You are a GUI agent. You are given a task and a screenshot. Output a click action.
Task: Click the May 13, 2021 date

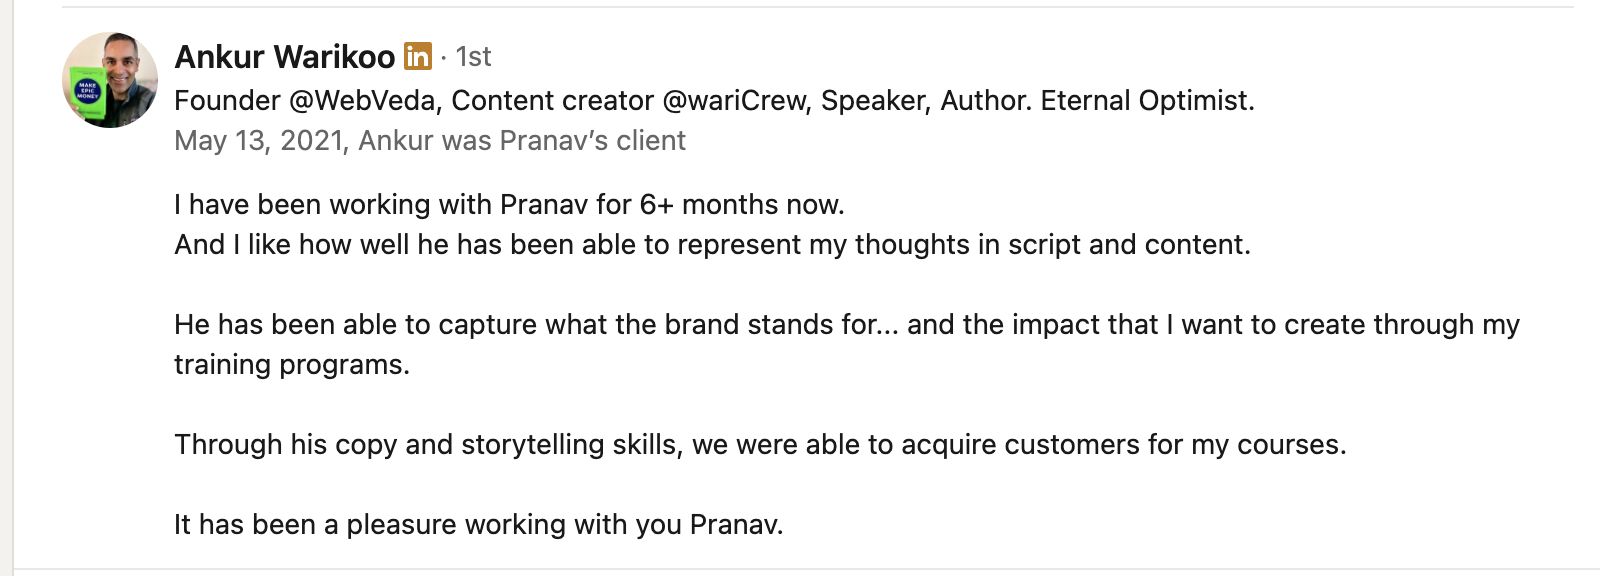coord(259,141)
